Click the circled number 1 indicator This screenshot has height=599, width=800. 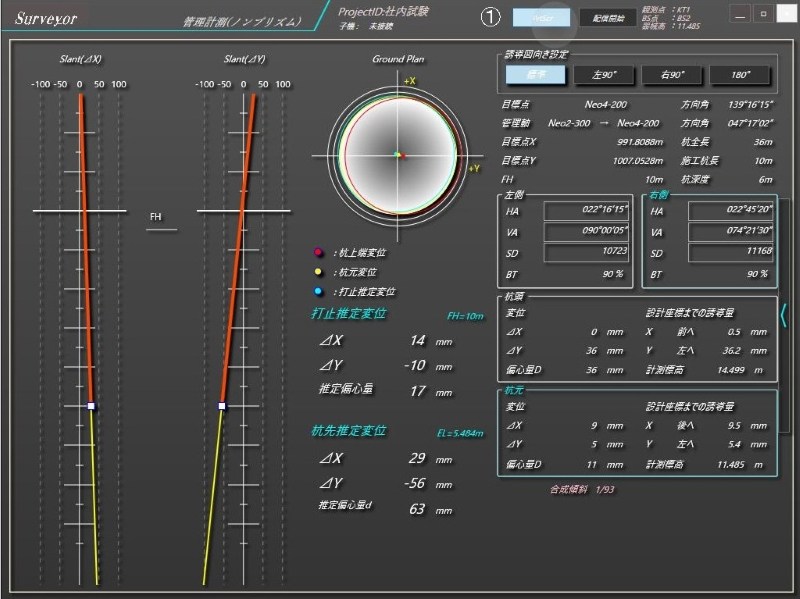click(x=490, y=17)
